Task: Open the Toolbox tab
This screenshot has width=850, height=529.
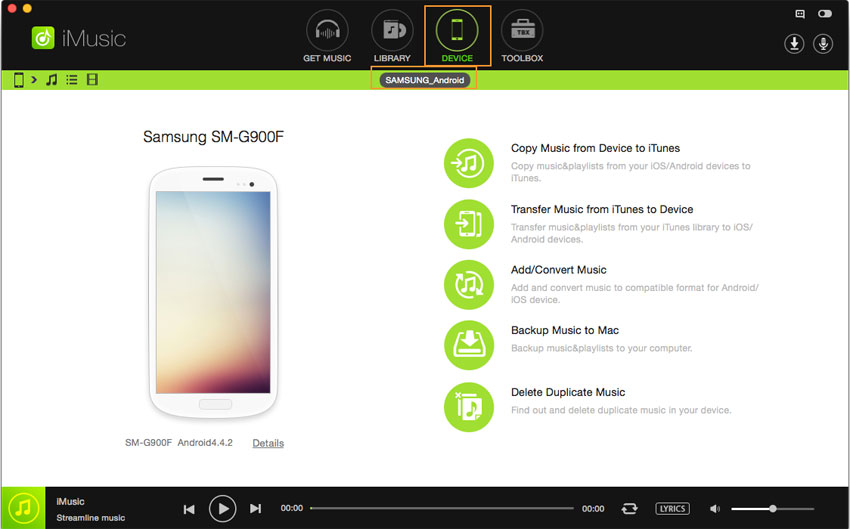Action: [x=521, y=34]
